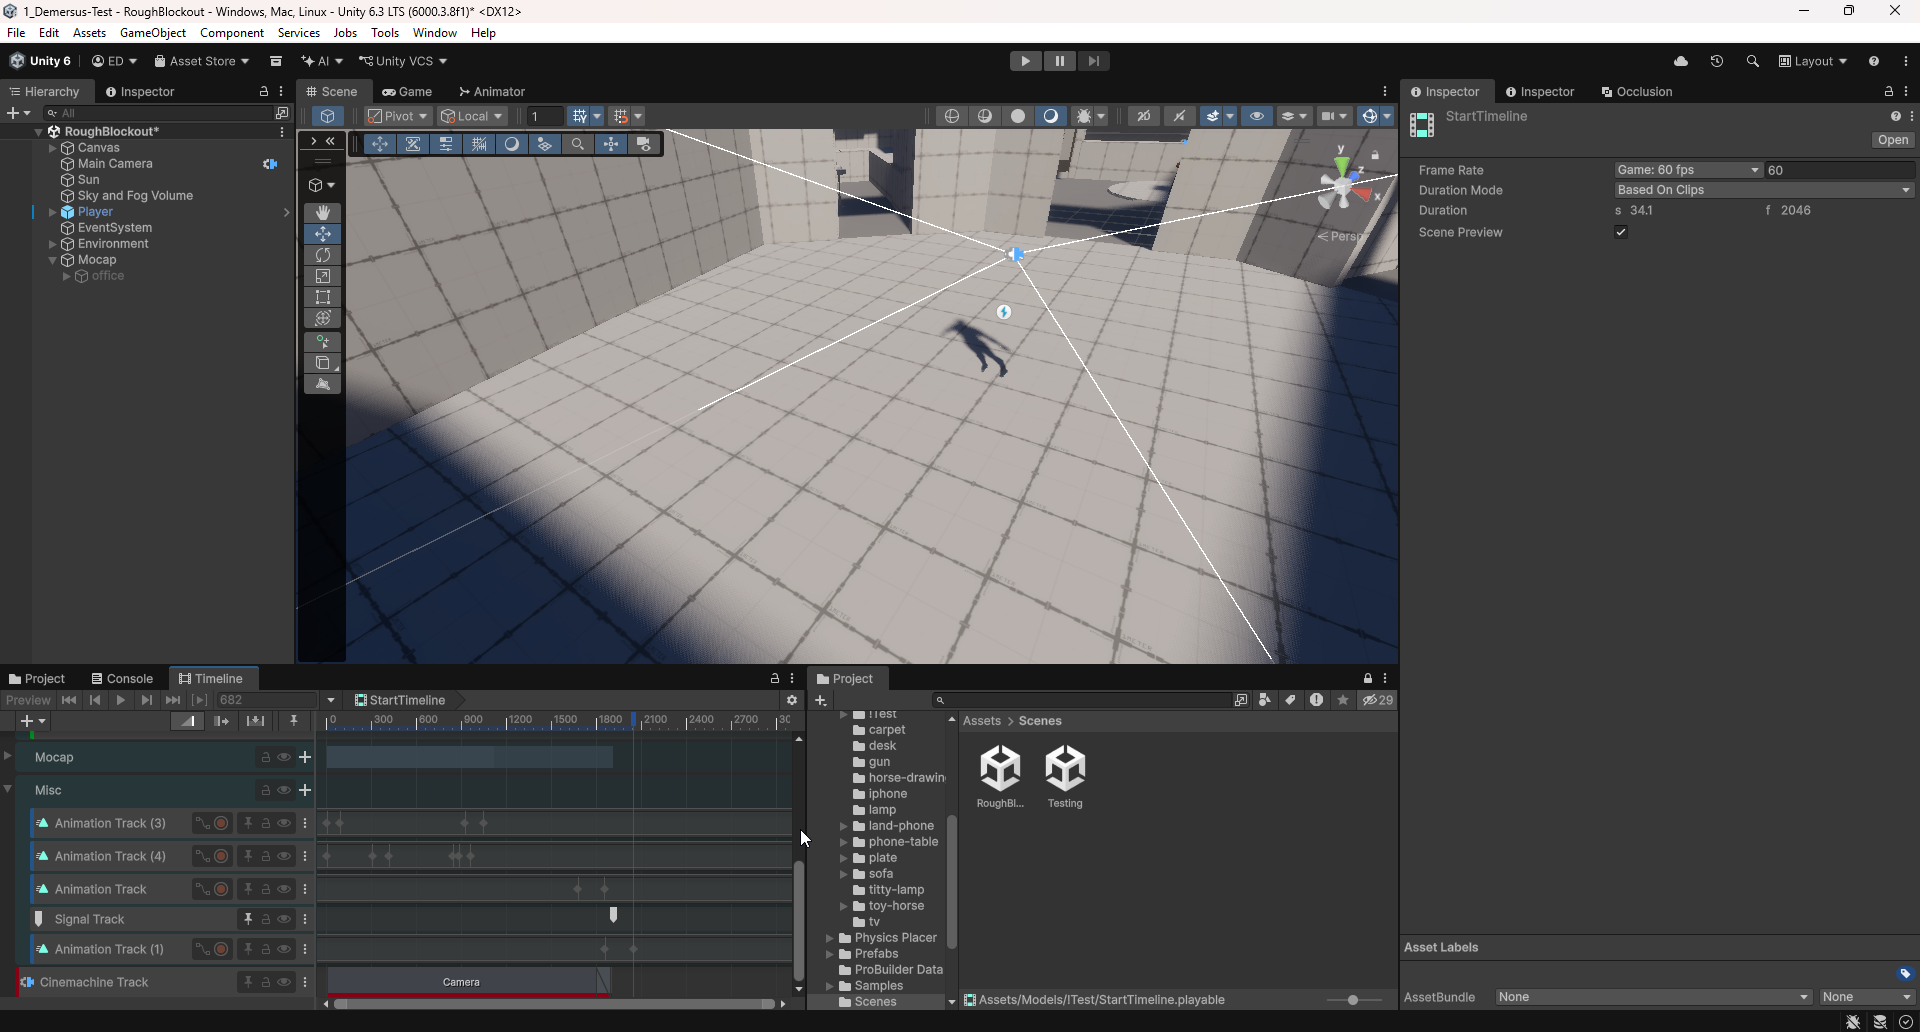Open Duration Mode dropdown
Screen dimensions: 1920x1032
[x=1764, y=190]
